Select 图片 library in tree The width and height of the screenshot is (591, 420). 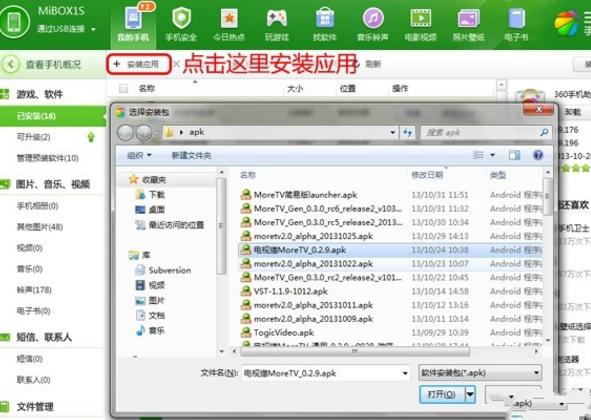point(156,300)
